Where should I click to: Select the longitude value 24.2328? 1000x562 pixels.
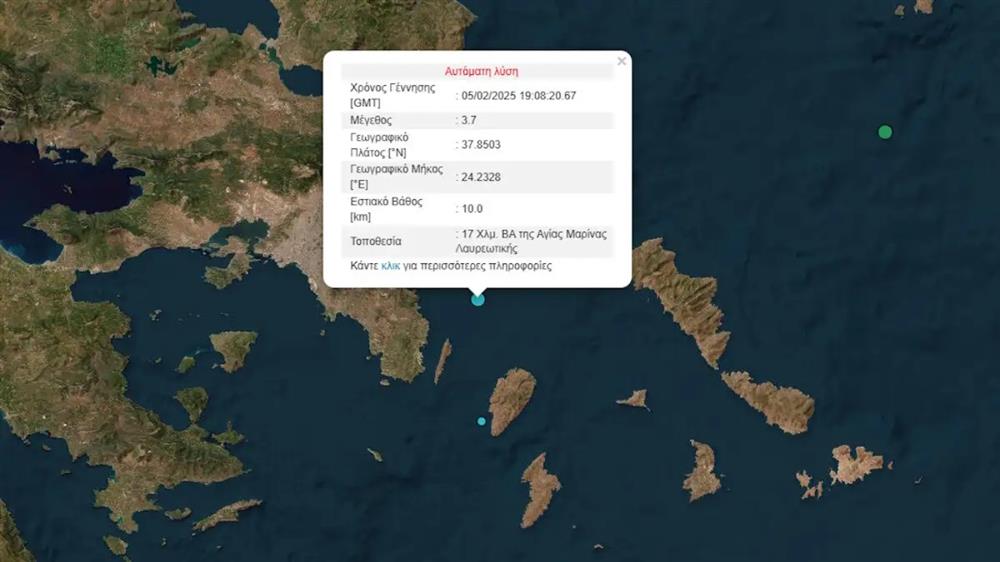pyautogui.click(x=481, y=177)
